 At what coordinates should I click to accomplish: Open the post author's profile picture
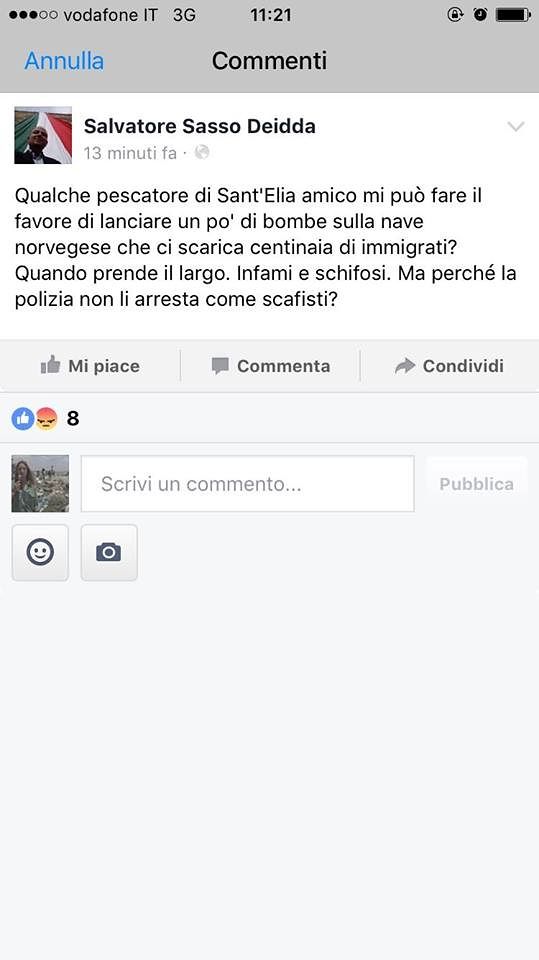click(43, 135)
